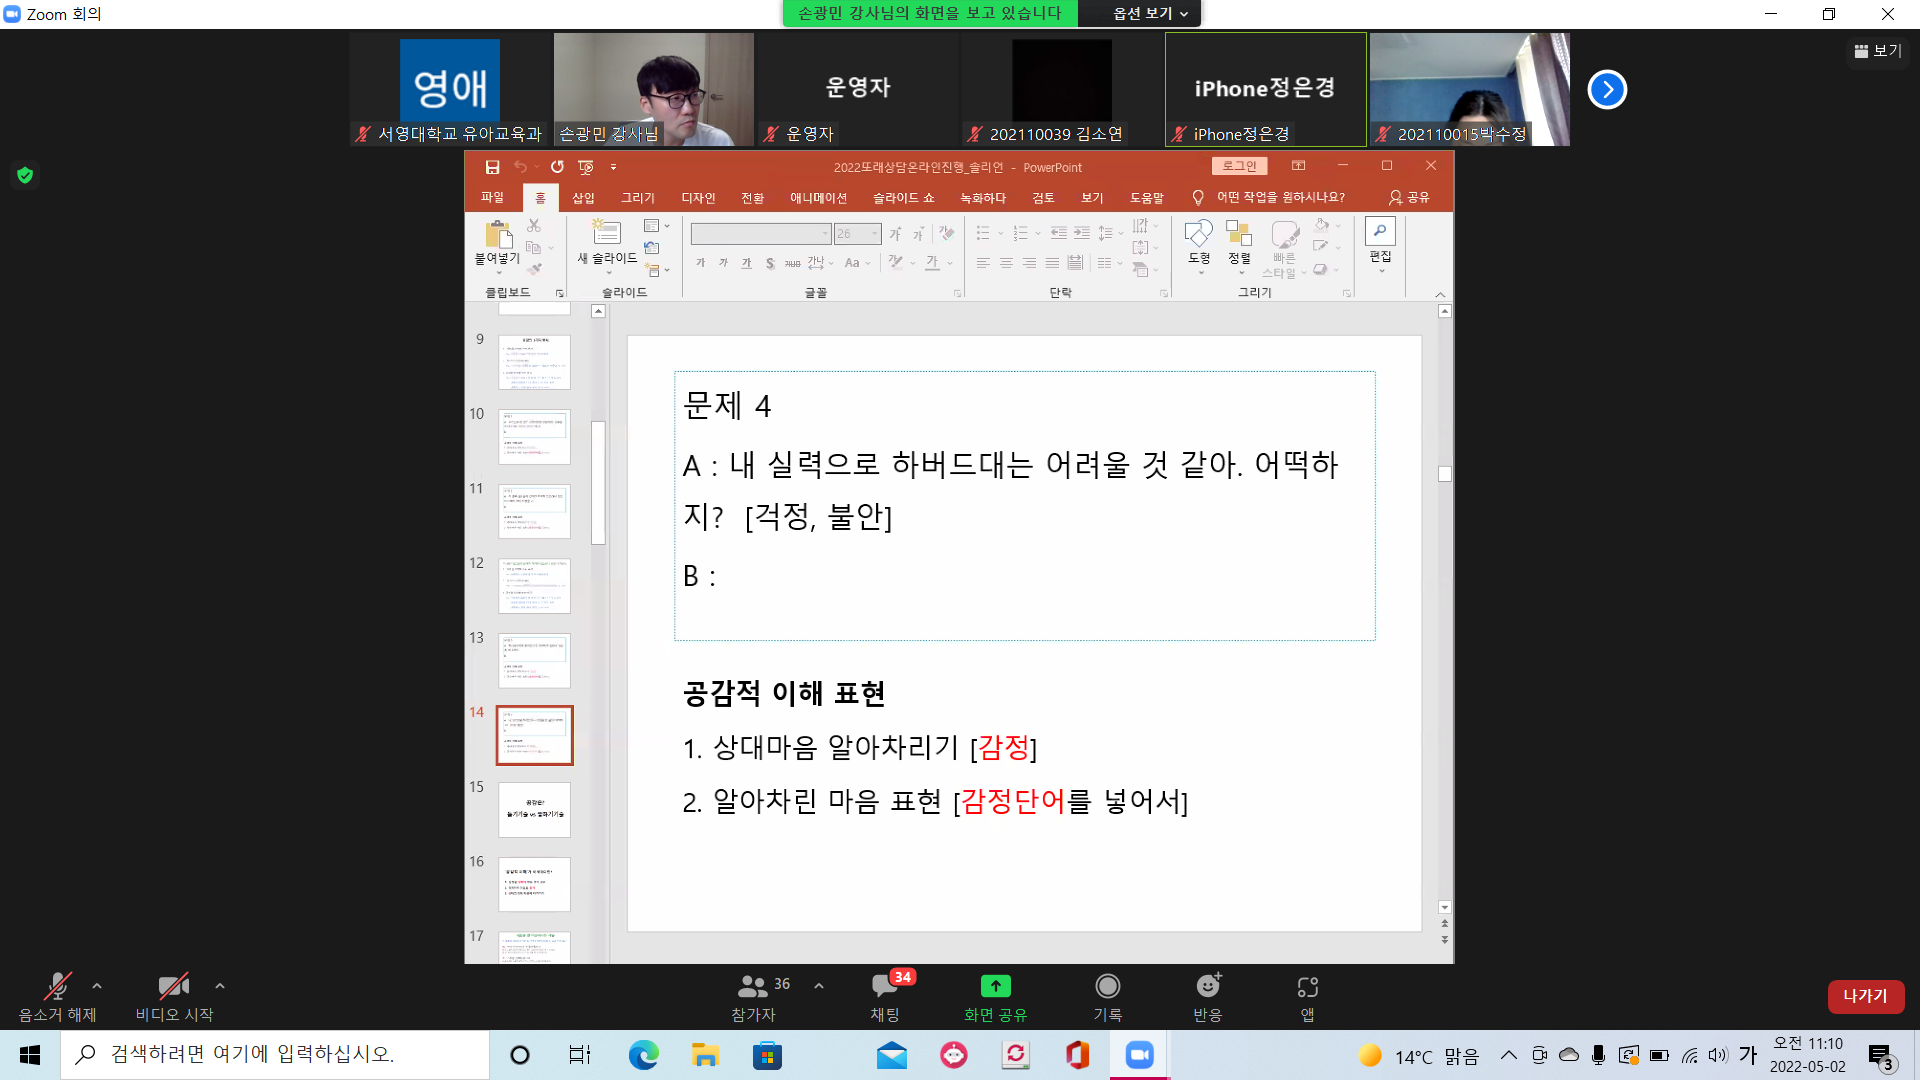Click the Windows taskbar search box
Viewport: 1920px width, 1080px height.
pos(275,1055)
